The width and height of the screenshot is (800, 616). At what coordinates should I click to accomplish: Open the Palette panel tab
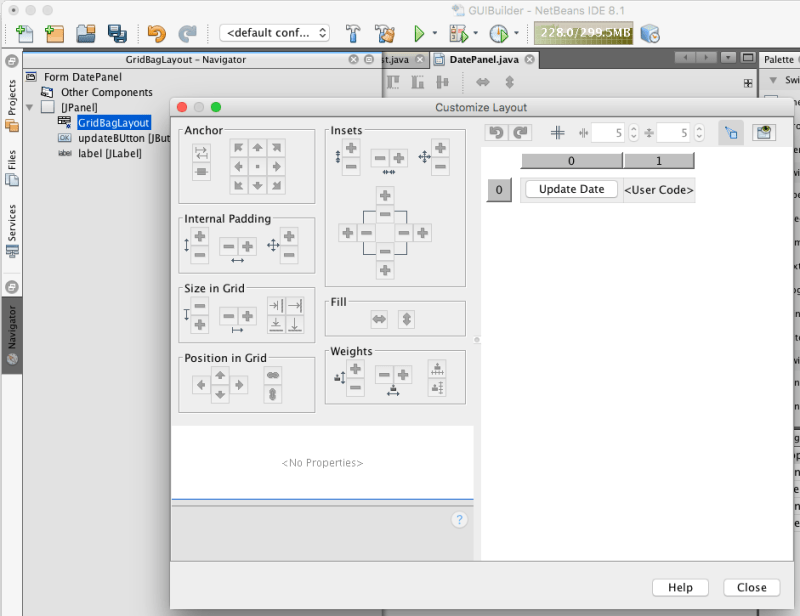[779, 59]
